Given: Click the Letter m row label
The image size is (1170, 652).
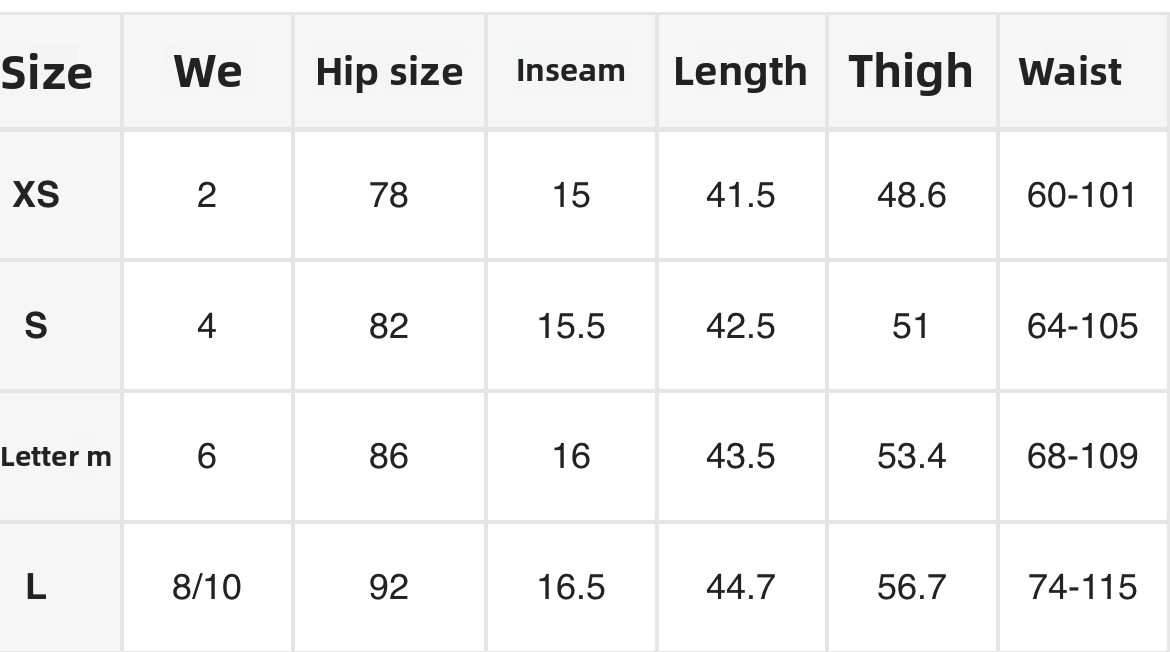Looking at the screenshot, I should [56, 457].
